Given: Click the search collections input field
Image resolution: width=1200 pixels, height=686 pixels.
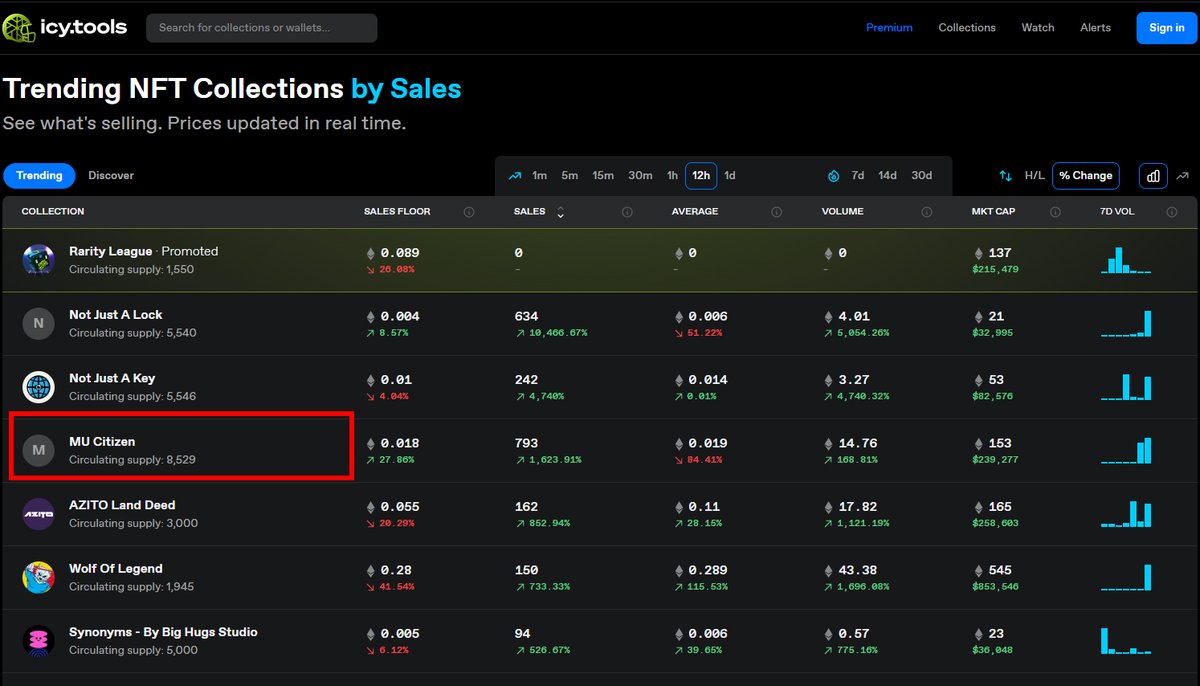Looking at the screenshot, I should (x=261, y=27).
